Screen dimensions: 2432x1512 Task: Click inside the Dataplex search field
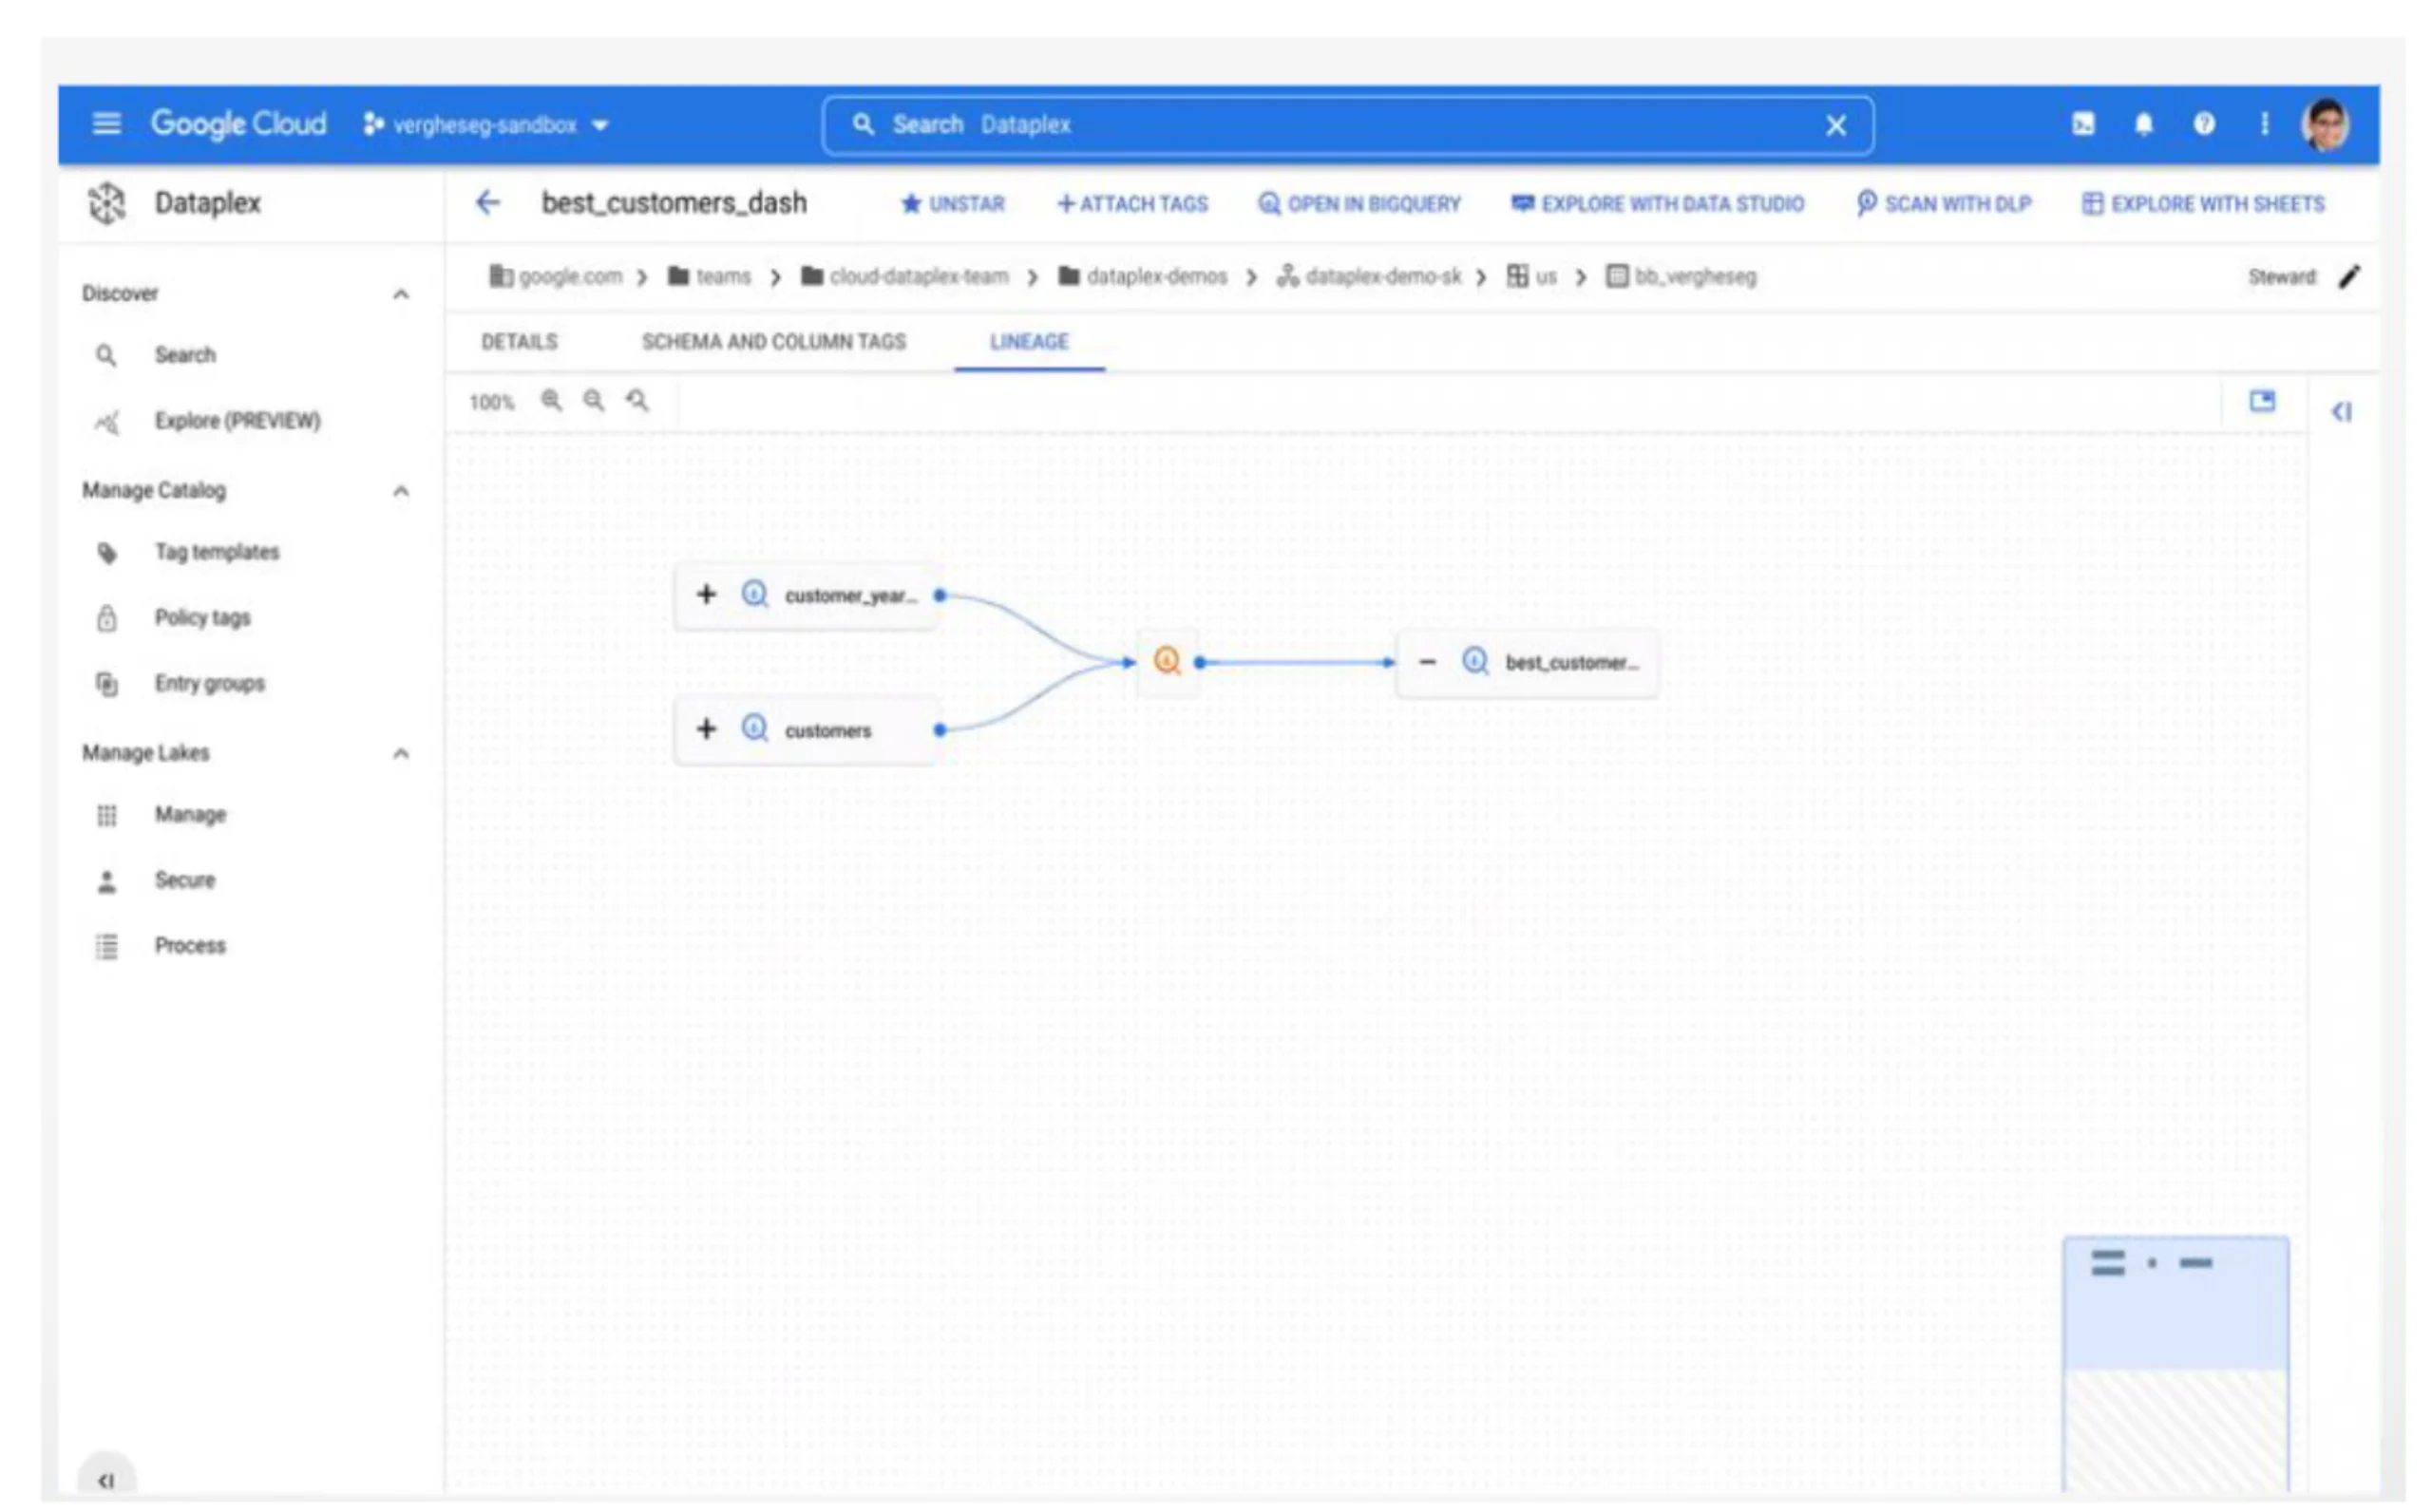(x=1340, y=125)
